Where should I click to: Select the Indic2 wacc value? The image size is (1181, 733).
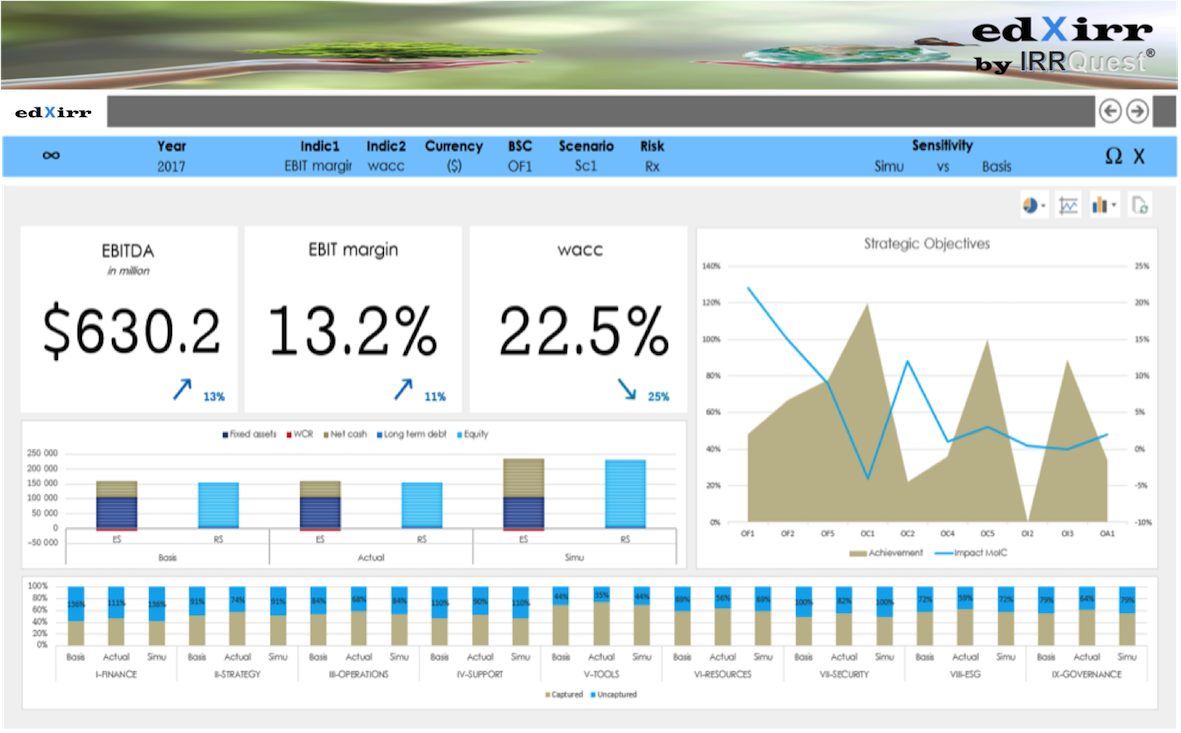(386, 166)
